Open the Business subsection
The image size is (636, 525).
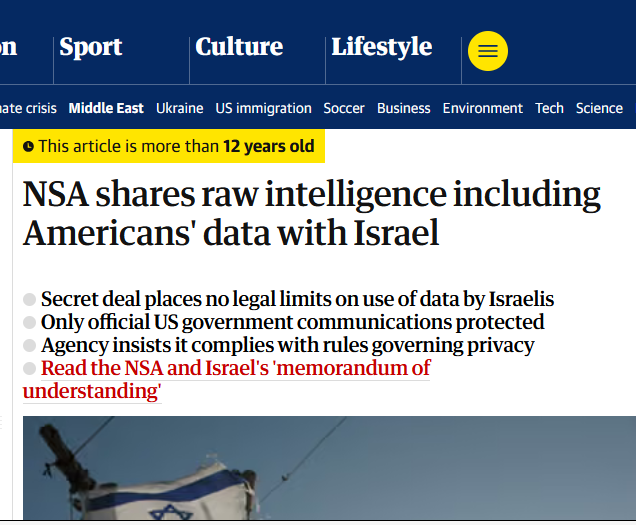point(404,108)
